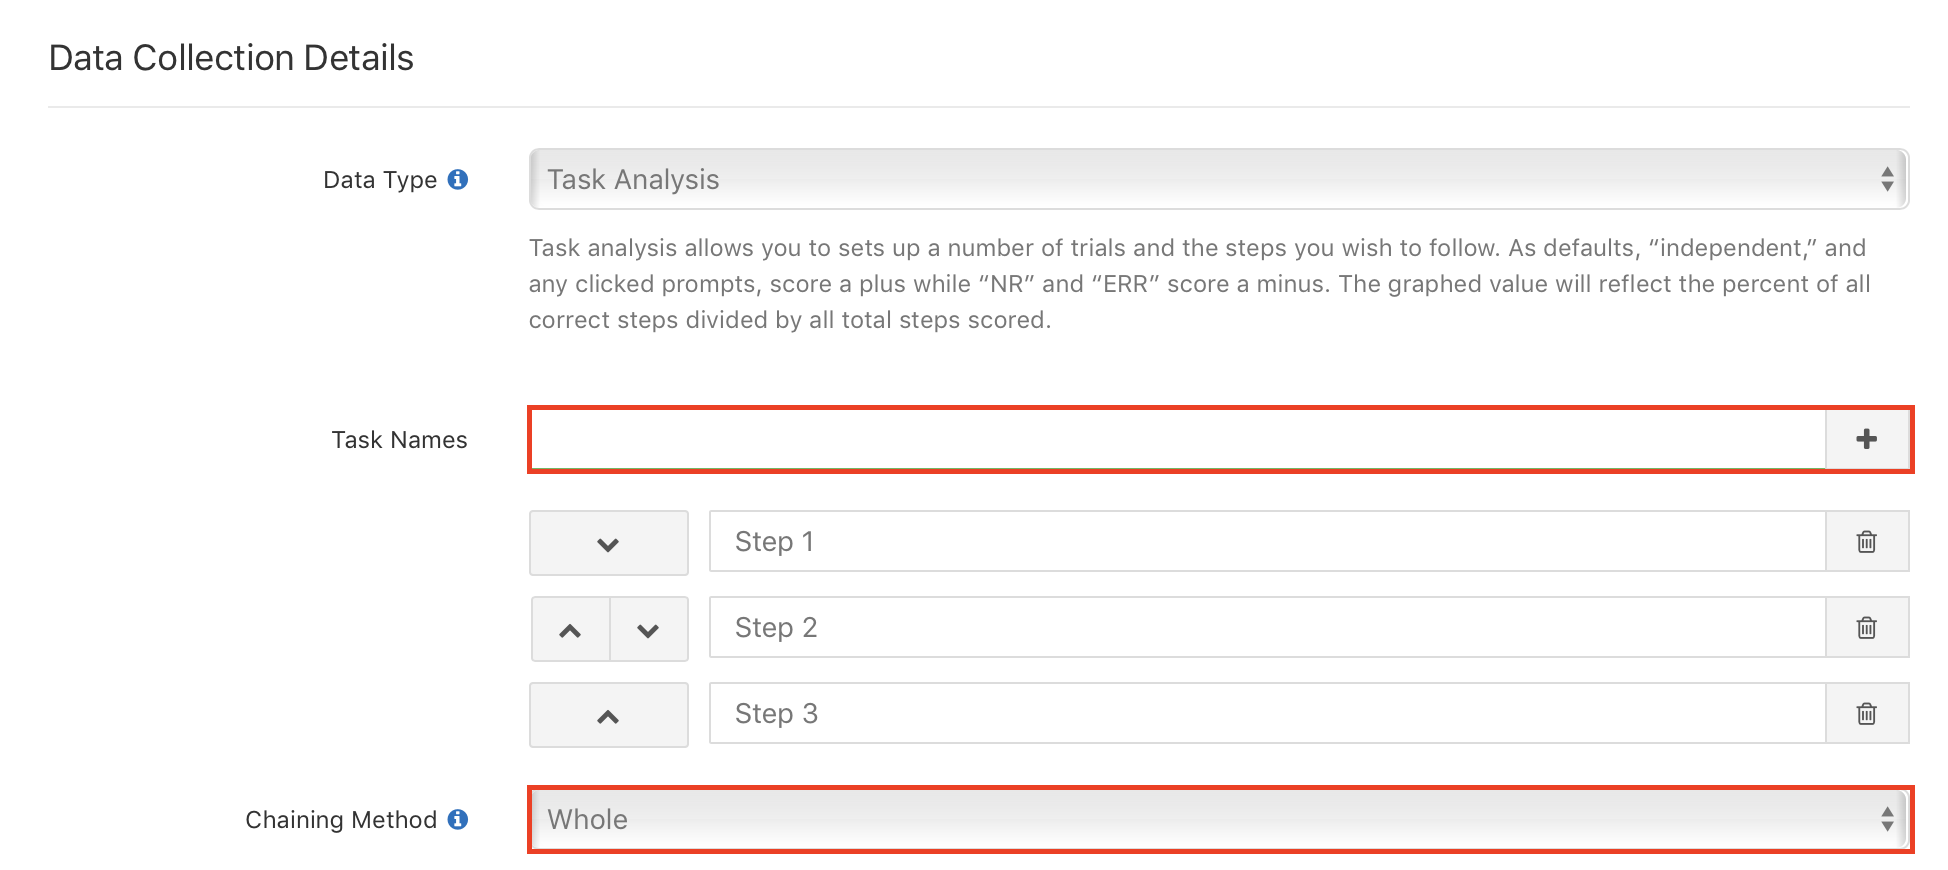Move Step 3 up with the up arrow

(x=608, y=714)
